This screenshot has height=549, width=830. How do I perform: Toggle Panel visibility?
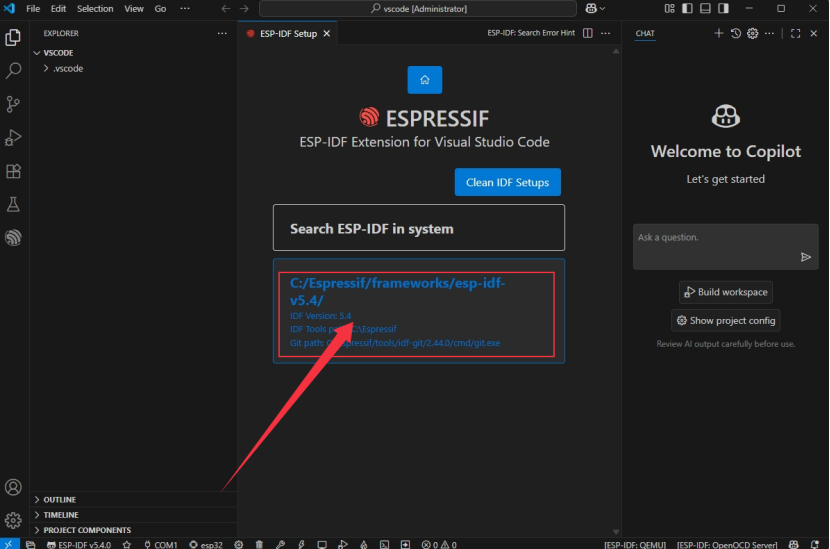click(705, 8)
